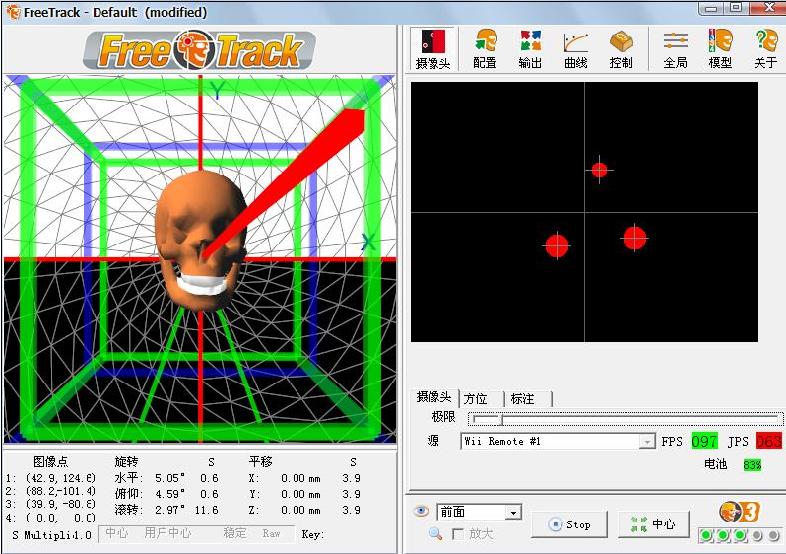Click the FreeTrack logo banner
Image resolution: width=786 pixels, height=554 pixels.
tap(200, 50)
